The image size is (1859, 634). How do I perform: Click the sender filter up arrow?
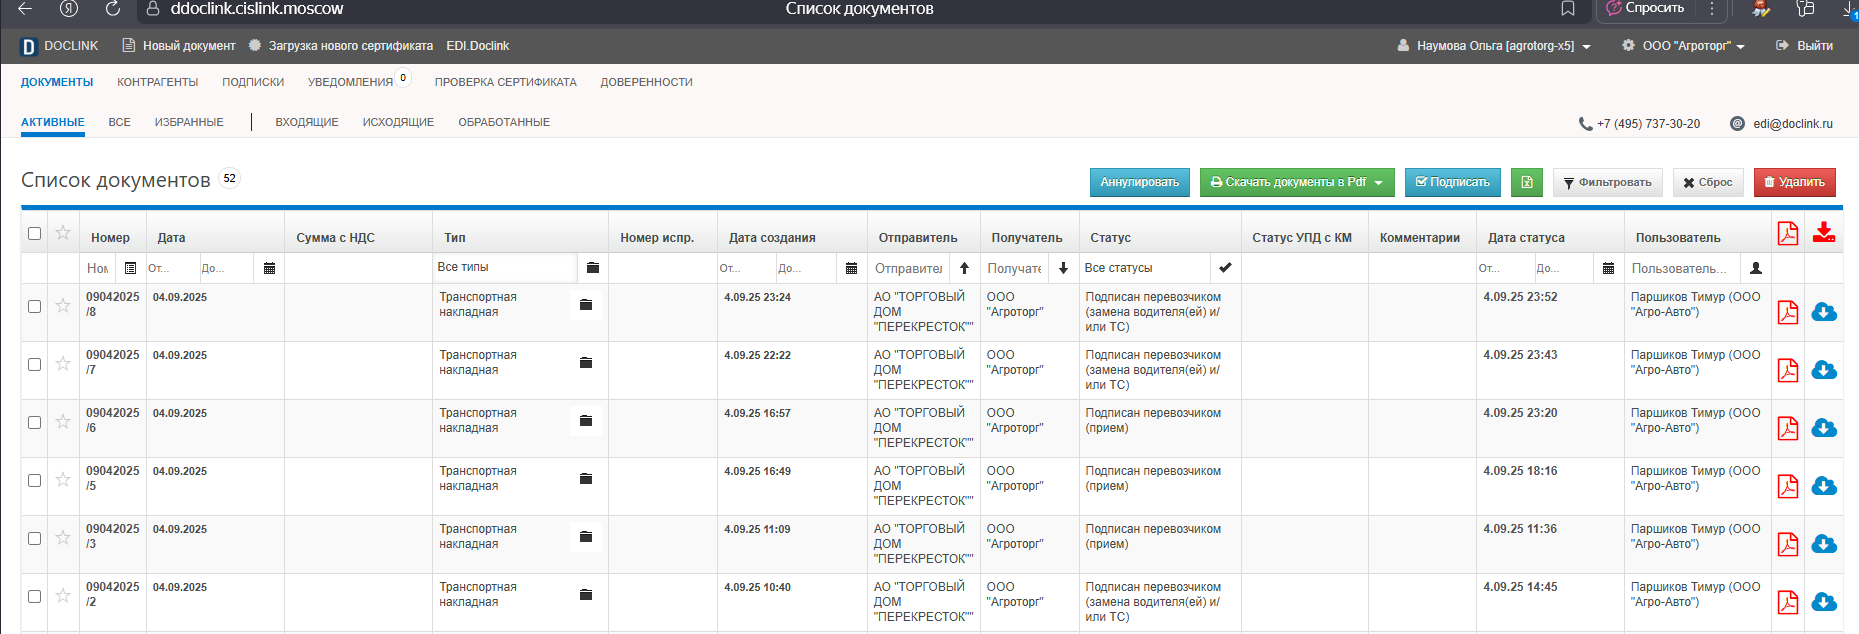click(x=964, y=268)
